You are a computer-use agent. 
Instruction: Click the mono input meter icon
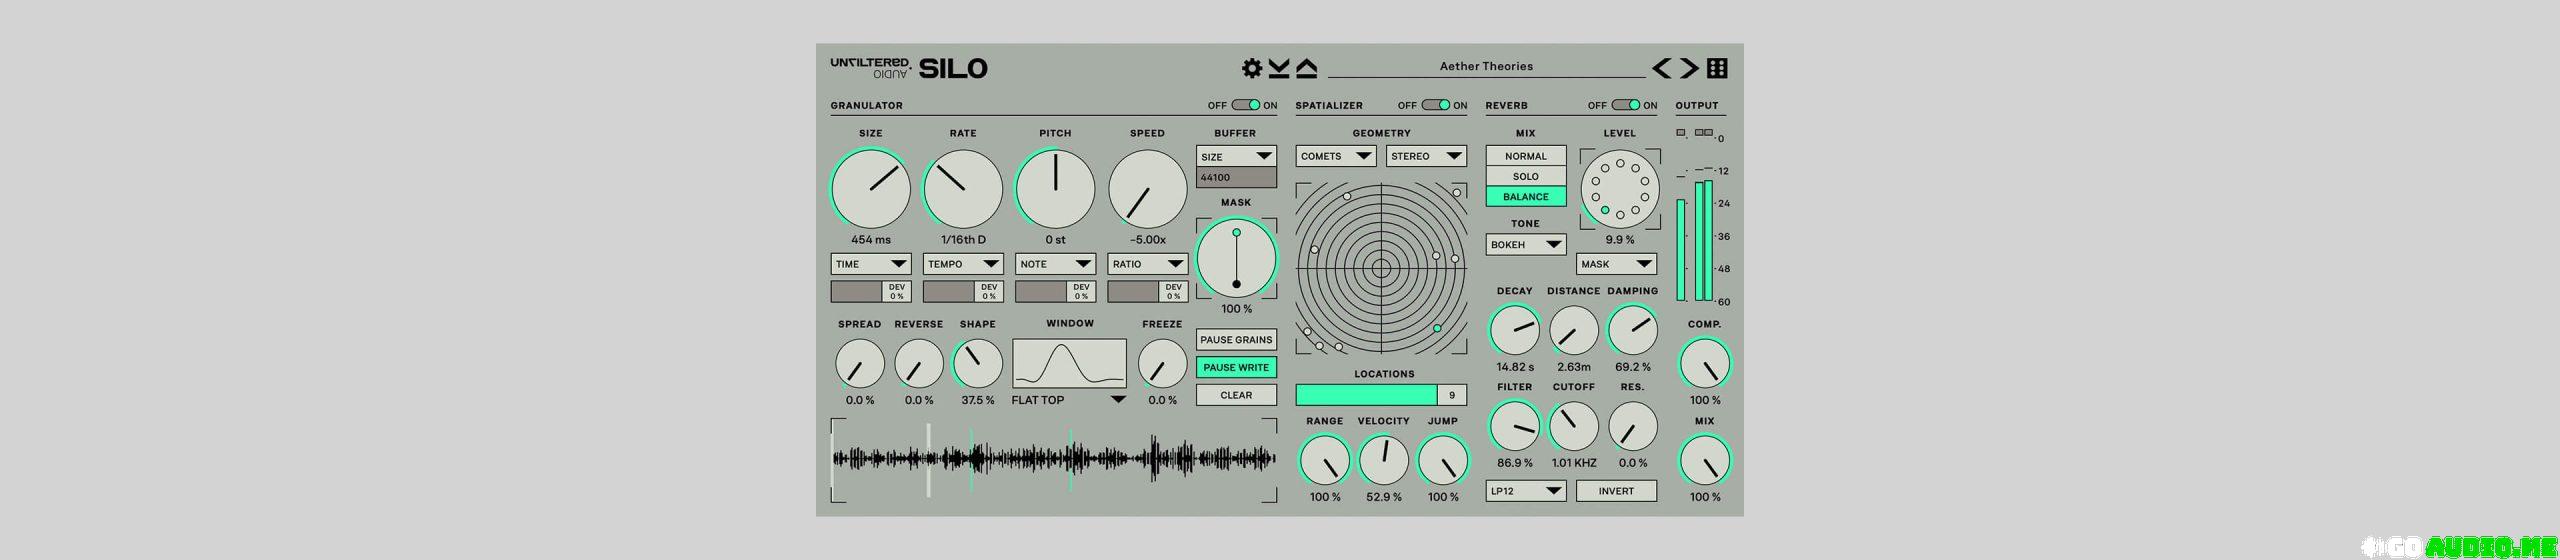click(1680, 132)
